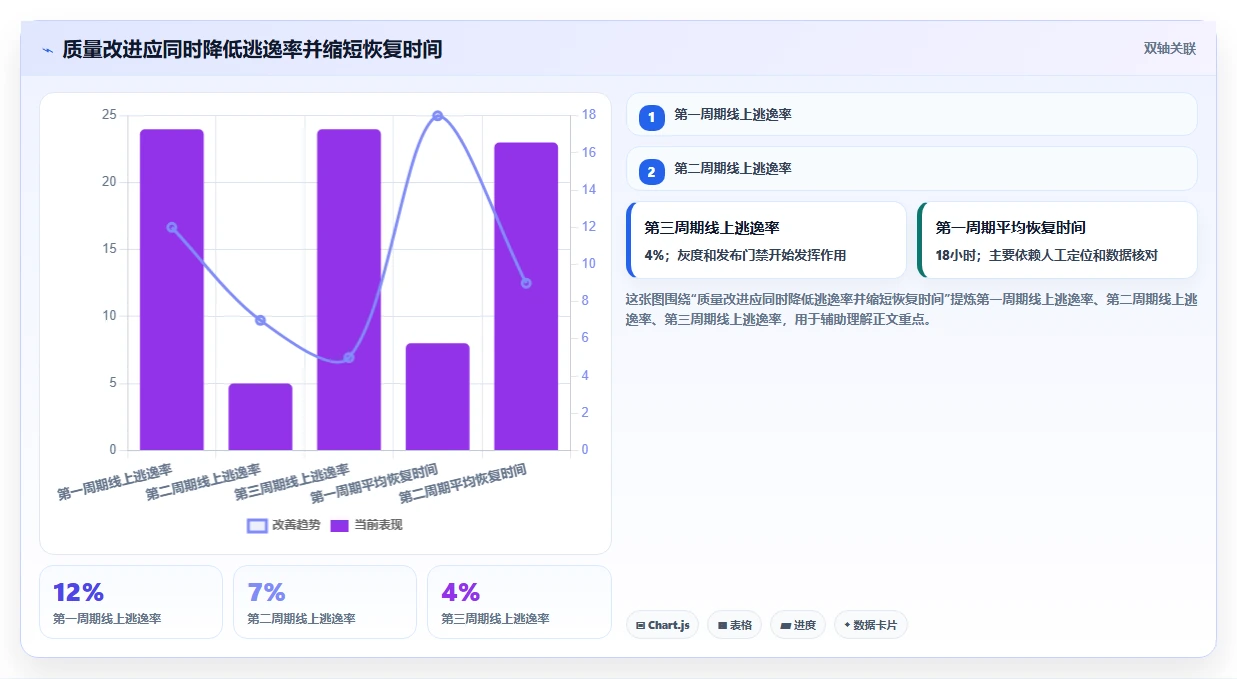Click the trend line point above 第一周期线上逃逸率
Image resolution: width=1237 pixels, height=679 pixels.
pyautogui.click(x=172, y=227)
